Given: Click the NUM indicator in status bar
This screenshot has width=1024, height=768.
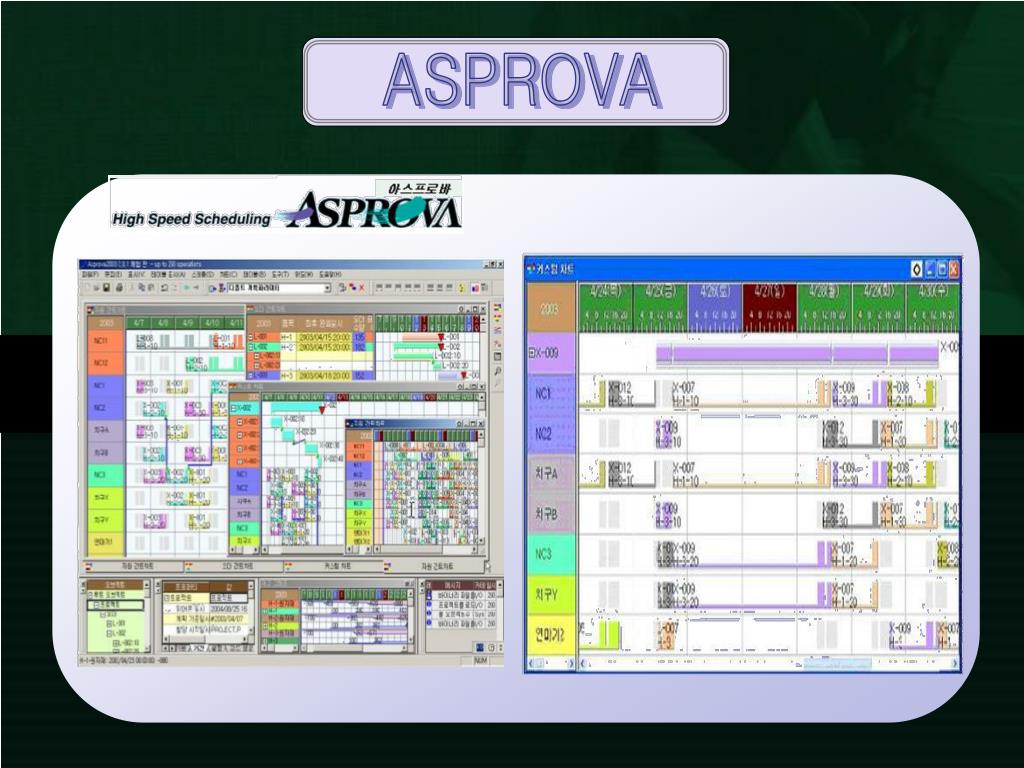Looking at the screenshot, I should (480, 661).
